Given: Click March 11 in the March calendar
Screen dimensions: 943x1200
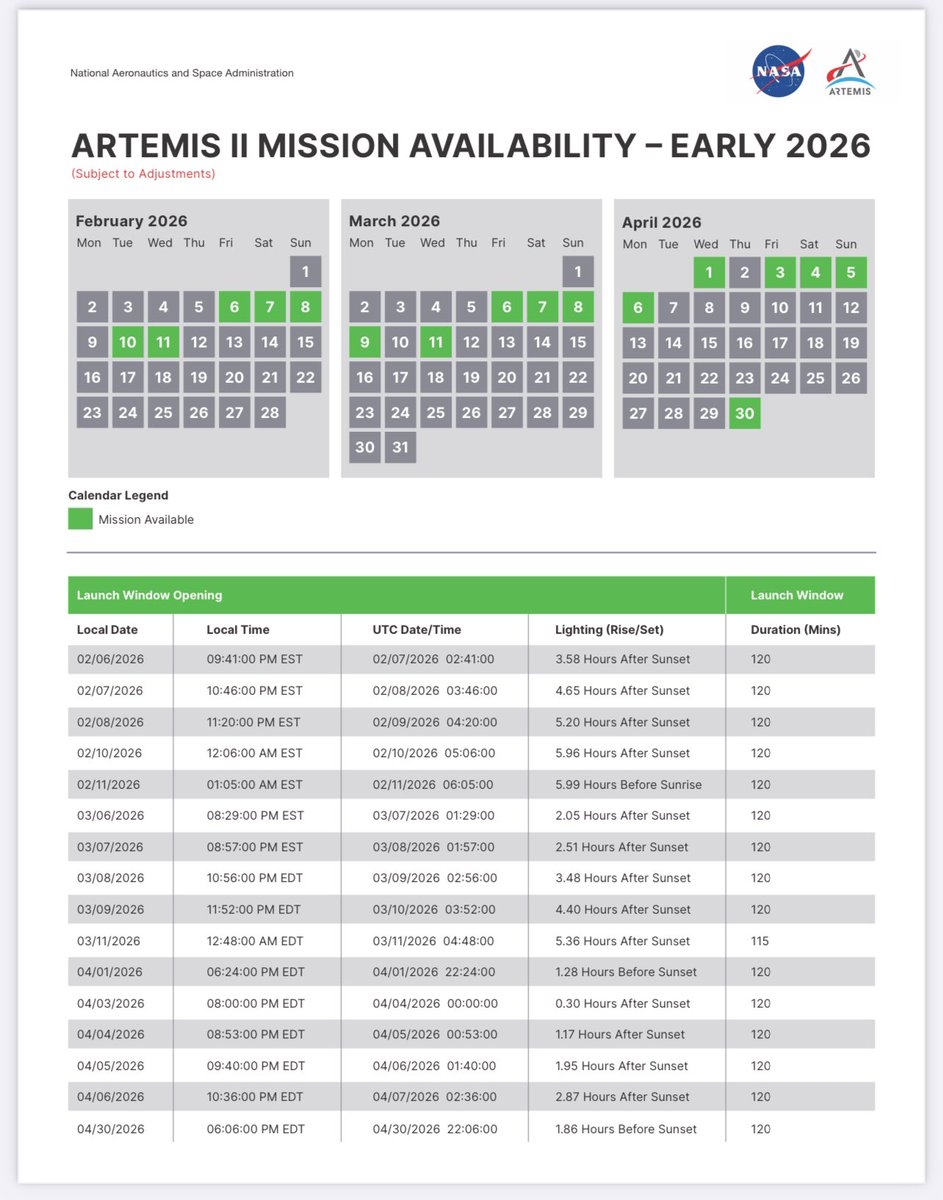Looking at the screenshot, I should [x=435, y=343].
